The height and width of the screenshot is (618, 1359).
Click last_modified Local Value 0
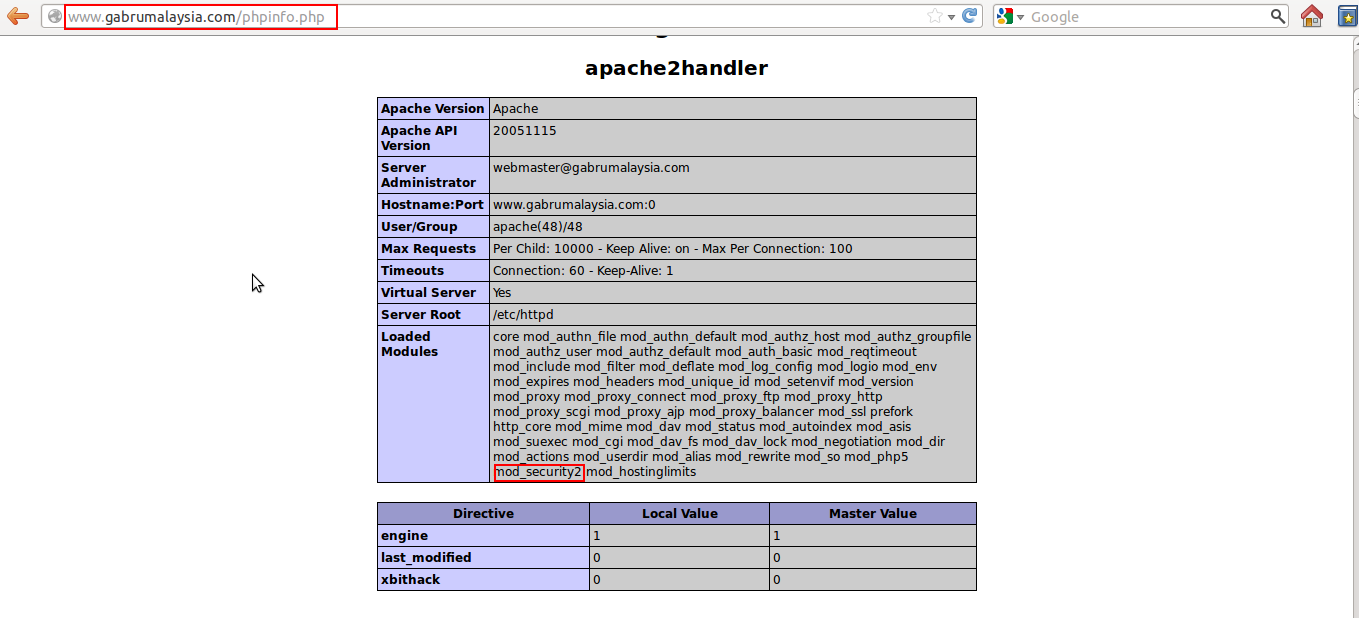click(x=679, y=558)
